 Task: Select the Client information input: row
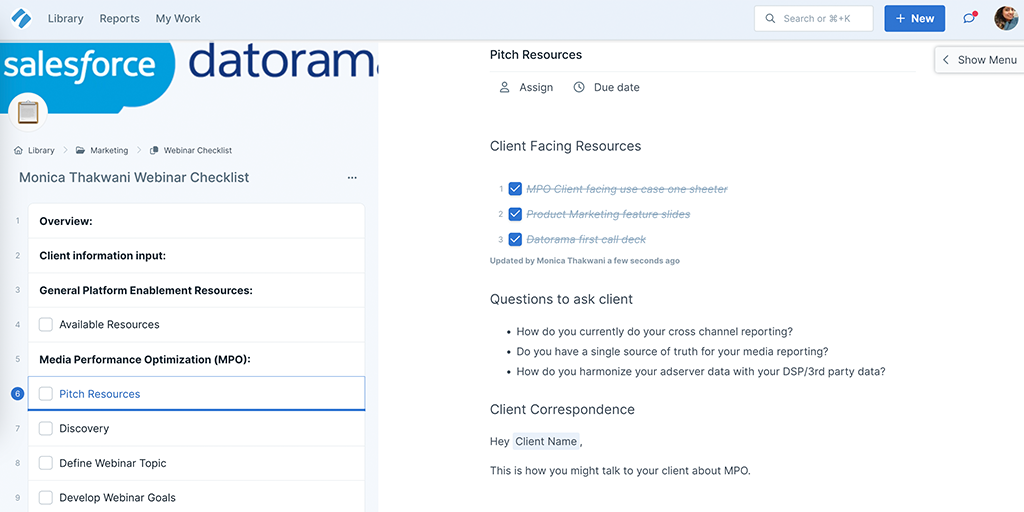tap(196, 255)
